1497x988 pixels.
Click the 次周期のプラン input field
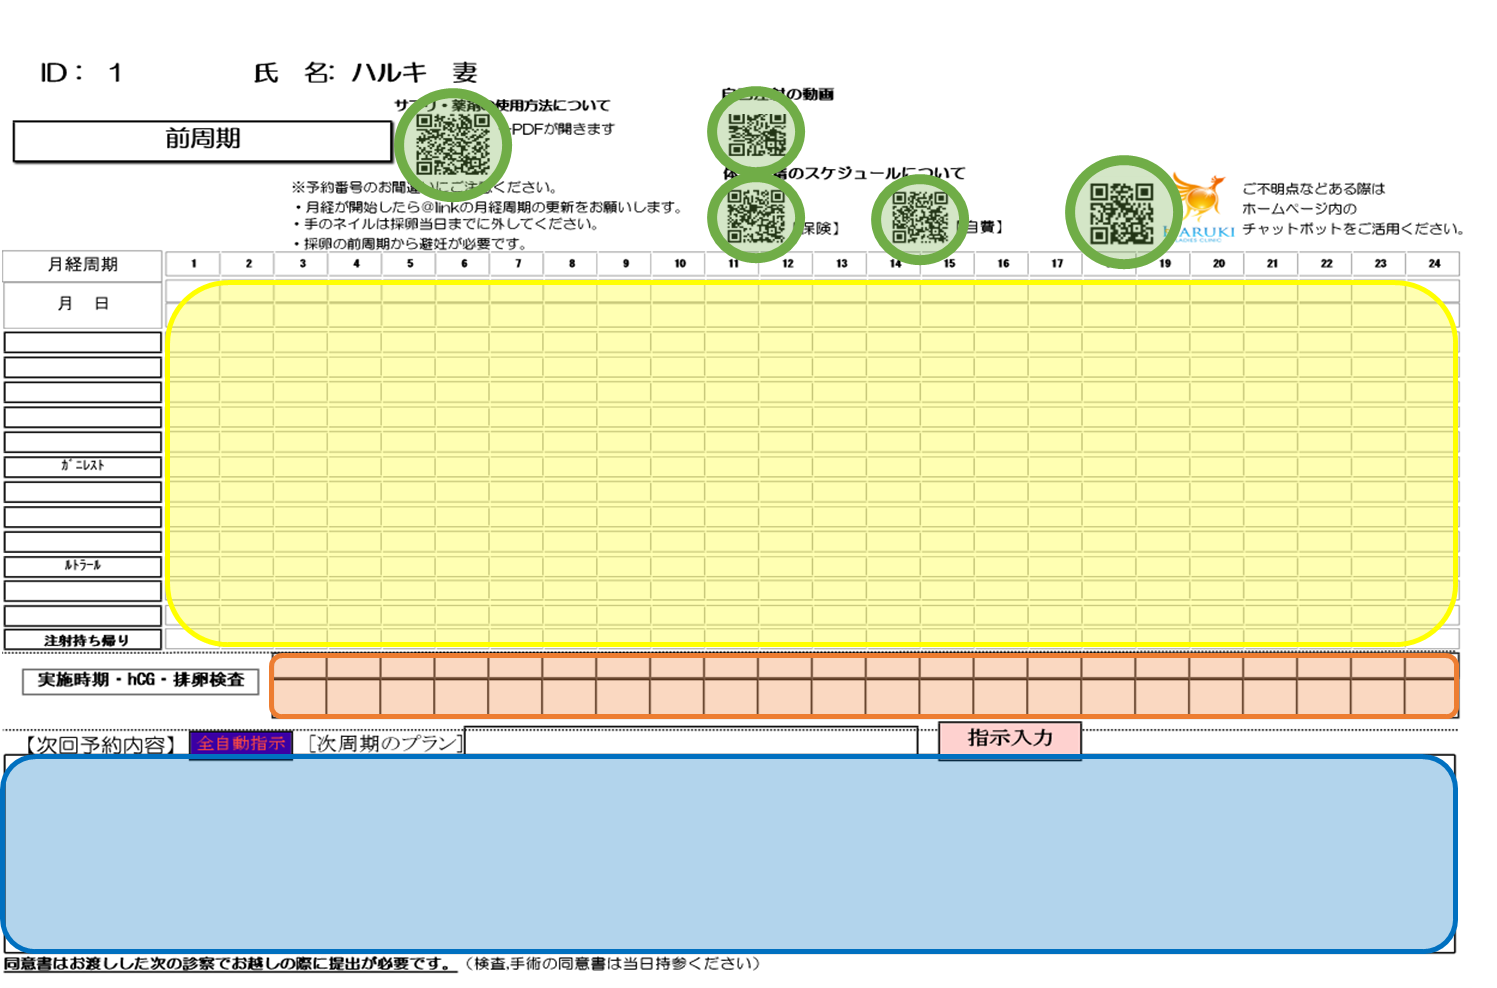(690, 742)
